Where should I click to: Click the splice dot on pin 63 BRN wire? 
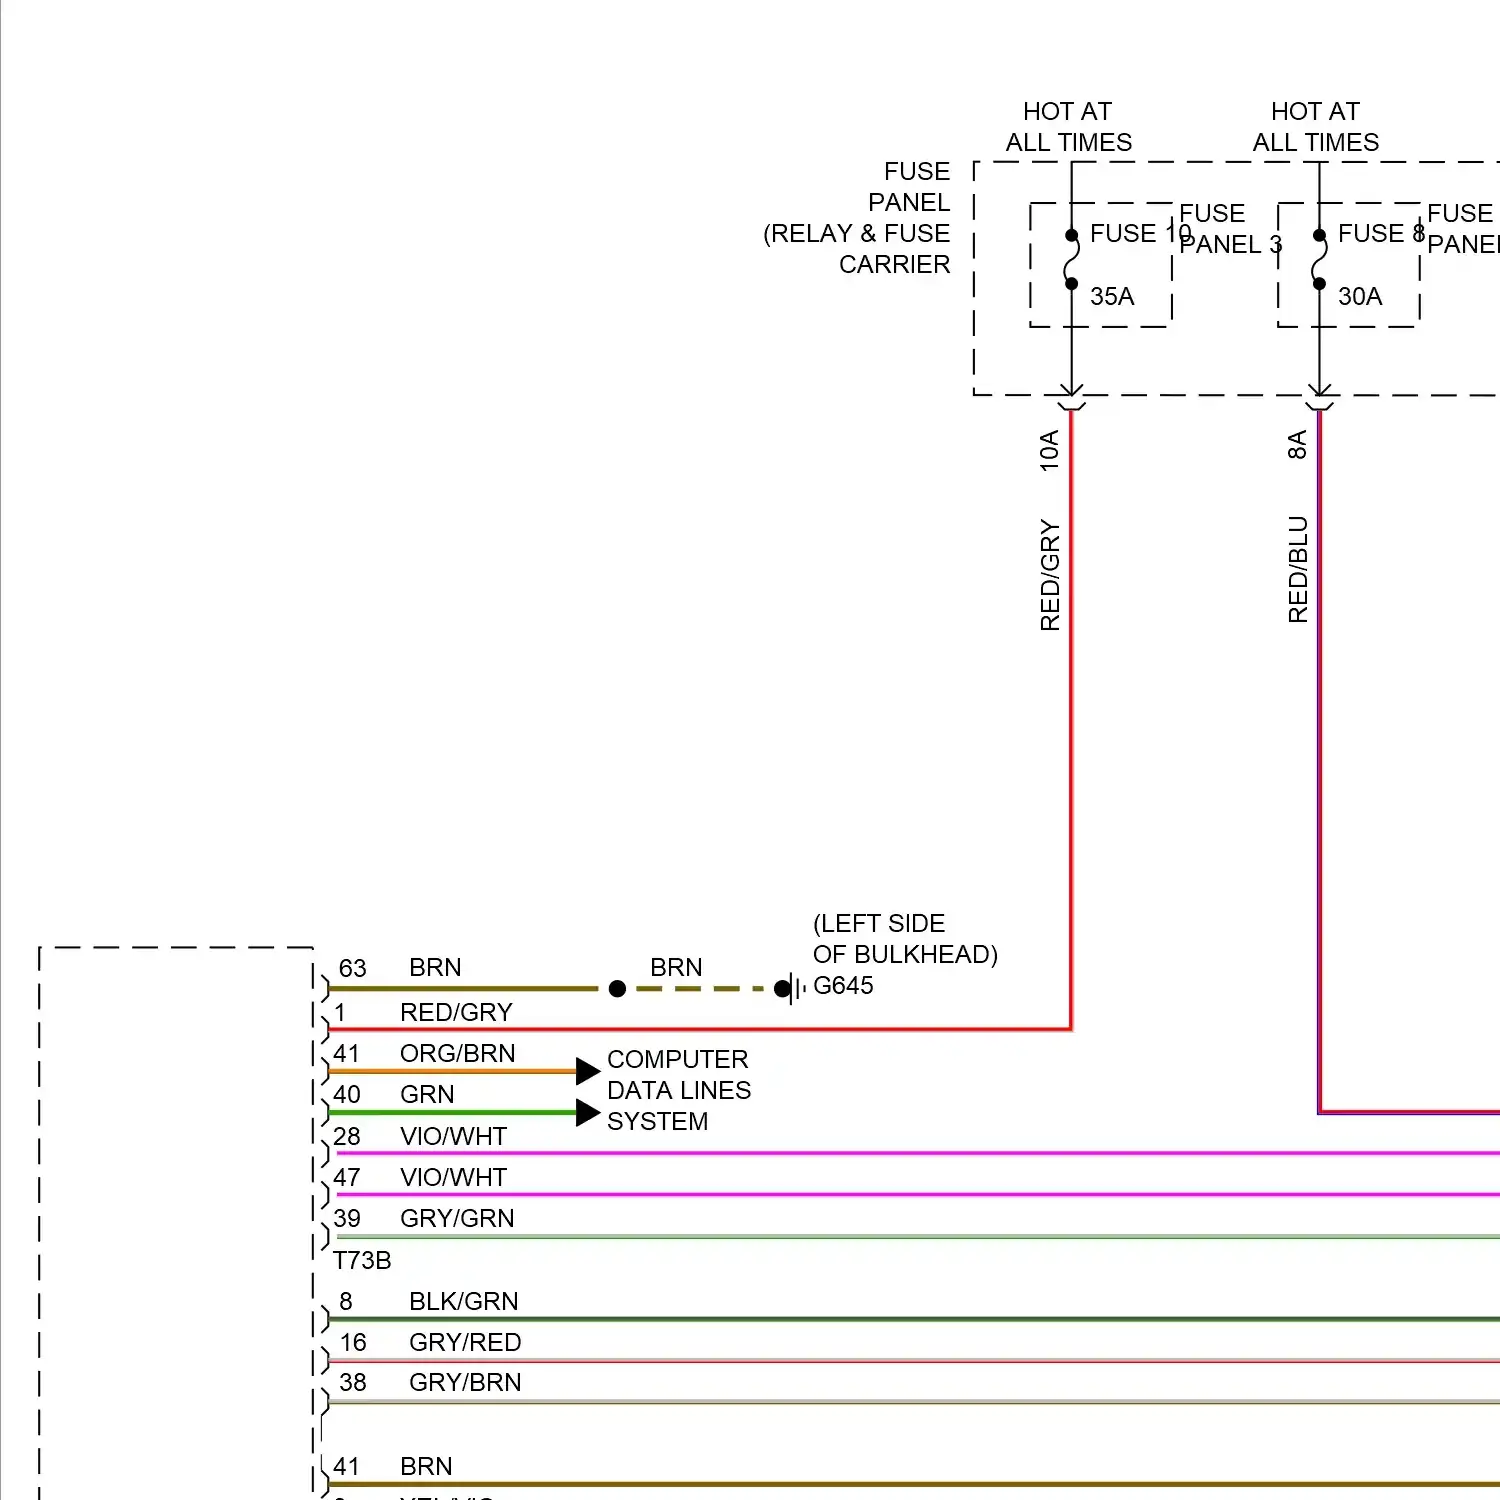(617, 989)
